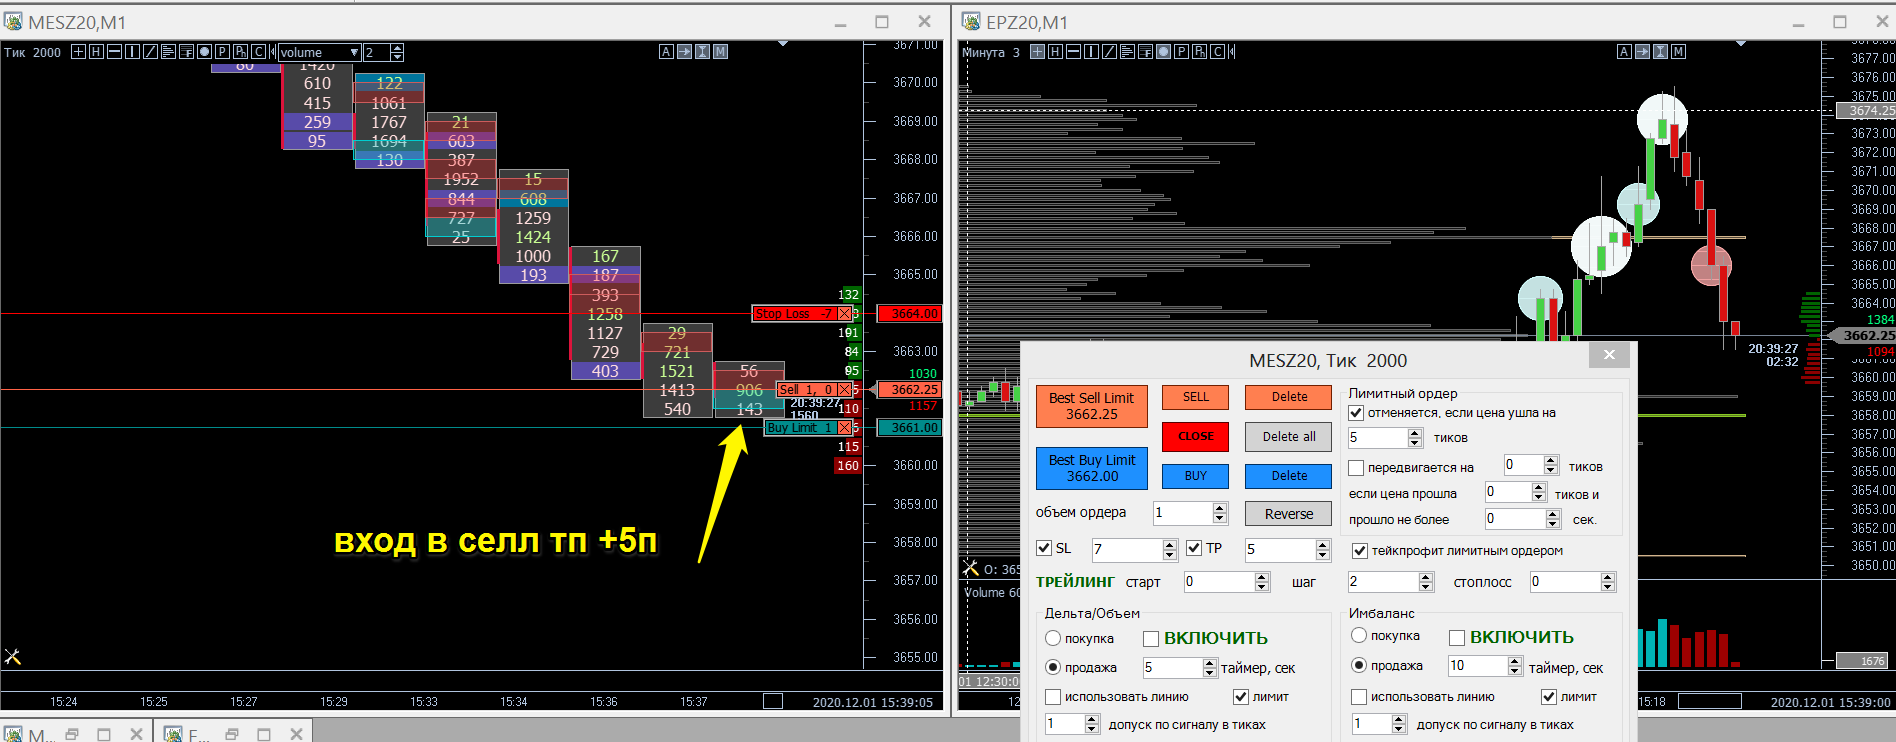This screenshot has height=742, width=1896.
Task: Enable 'передвигается на' checkbox
Action: click(x=1356, y=468)
